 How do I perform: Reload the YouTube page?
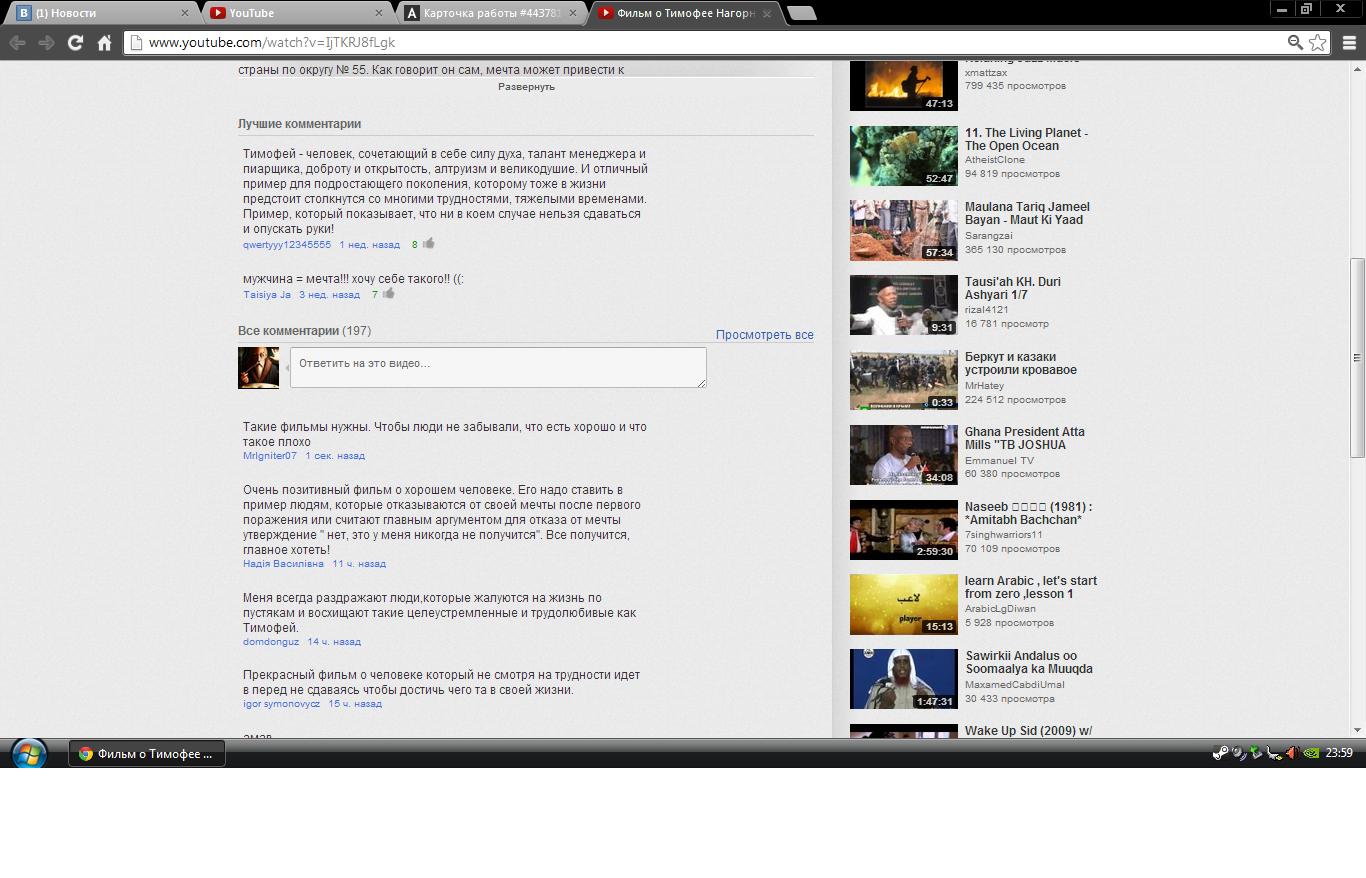point(75,42)
